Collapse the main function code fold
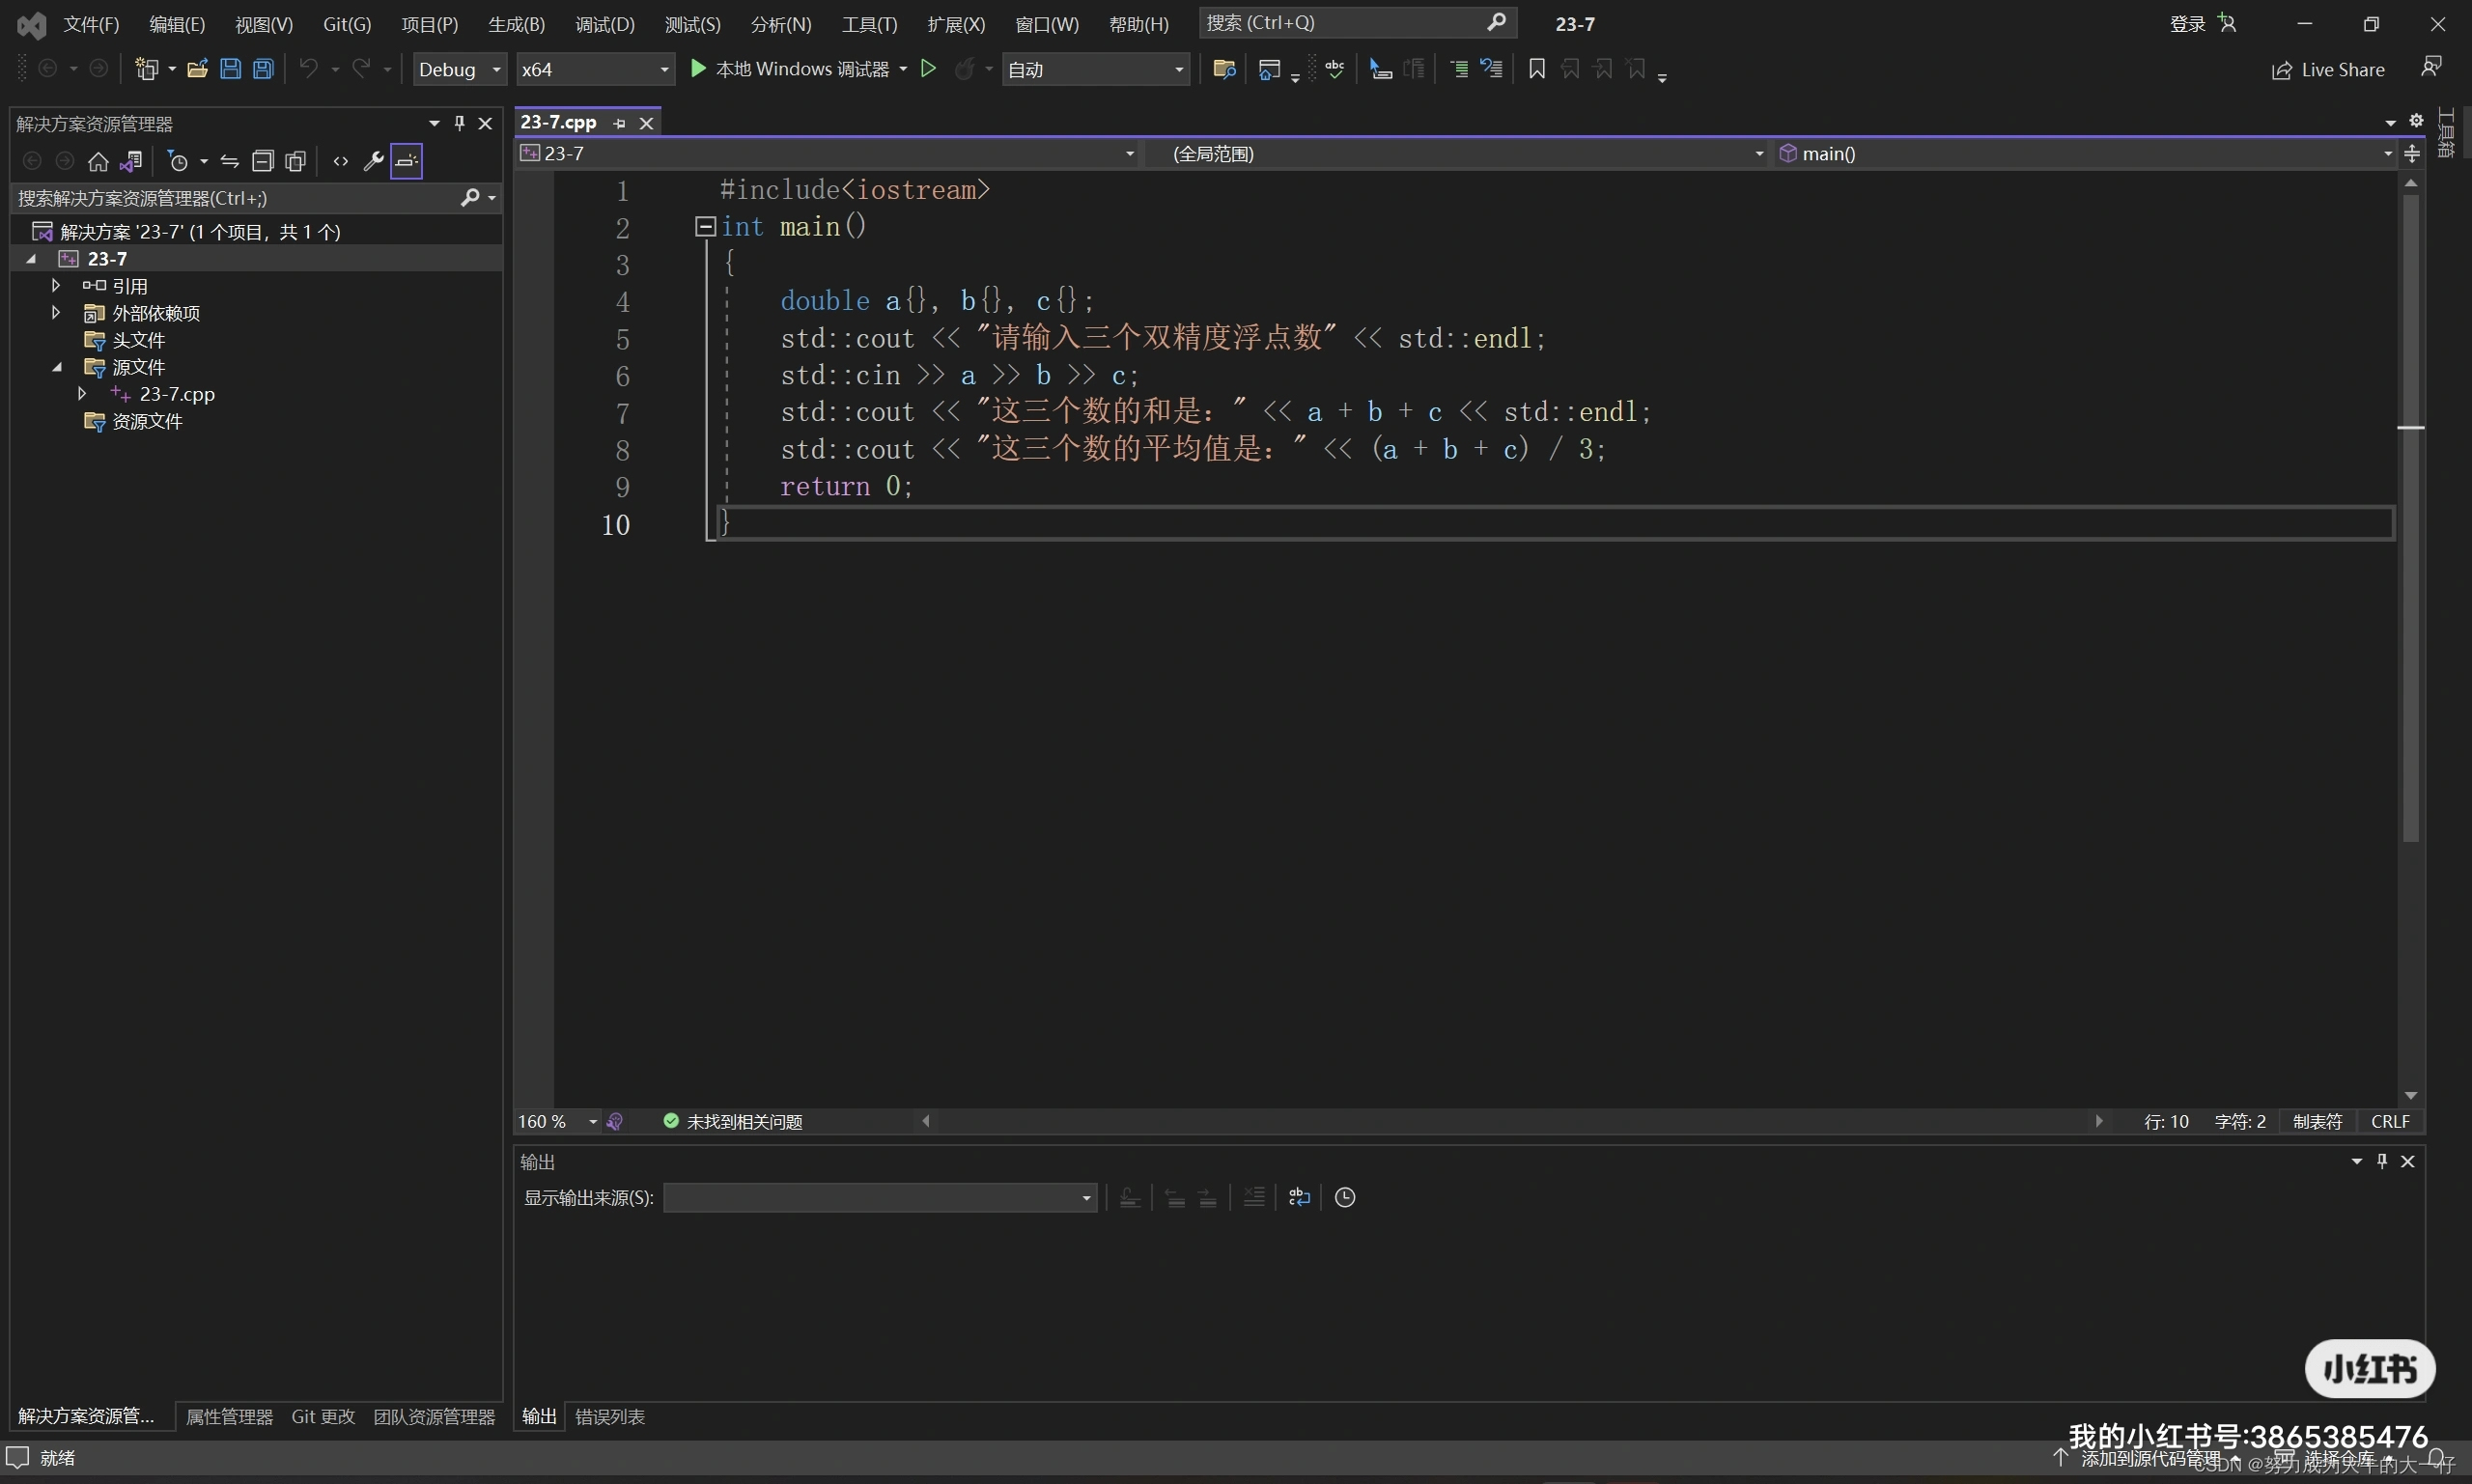The image size is (2472, 1484). point(705,227)
